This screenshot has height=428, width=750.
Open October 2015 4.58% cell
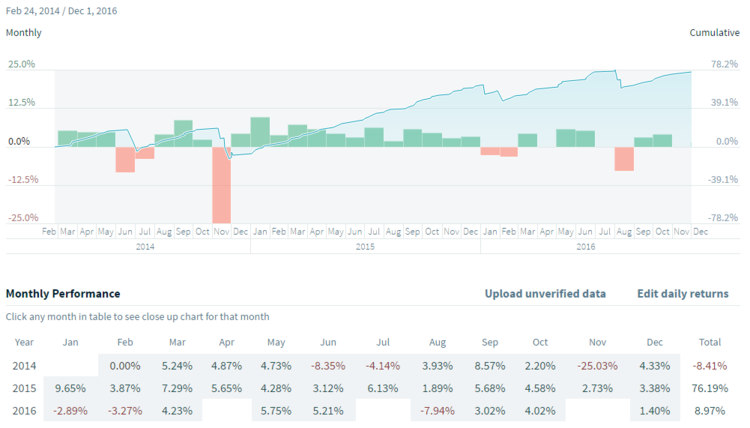540,388
